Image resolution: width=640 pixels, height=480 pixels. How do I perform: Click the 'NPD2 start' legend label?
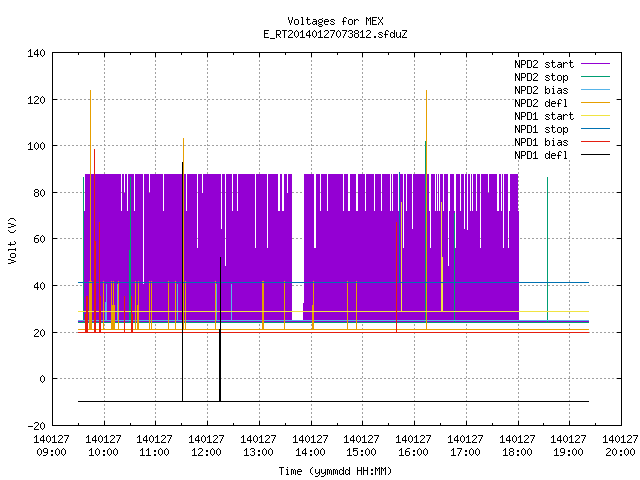544,64
